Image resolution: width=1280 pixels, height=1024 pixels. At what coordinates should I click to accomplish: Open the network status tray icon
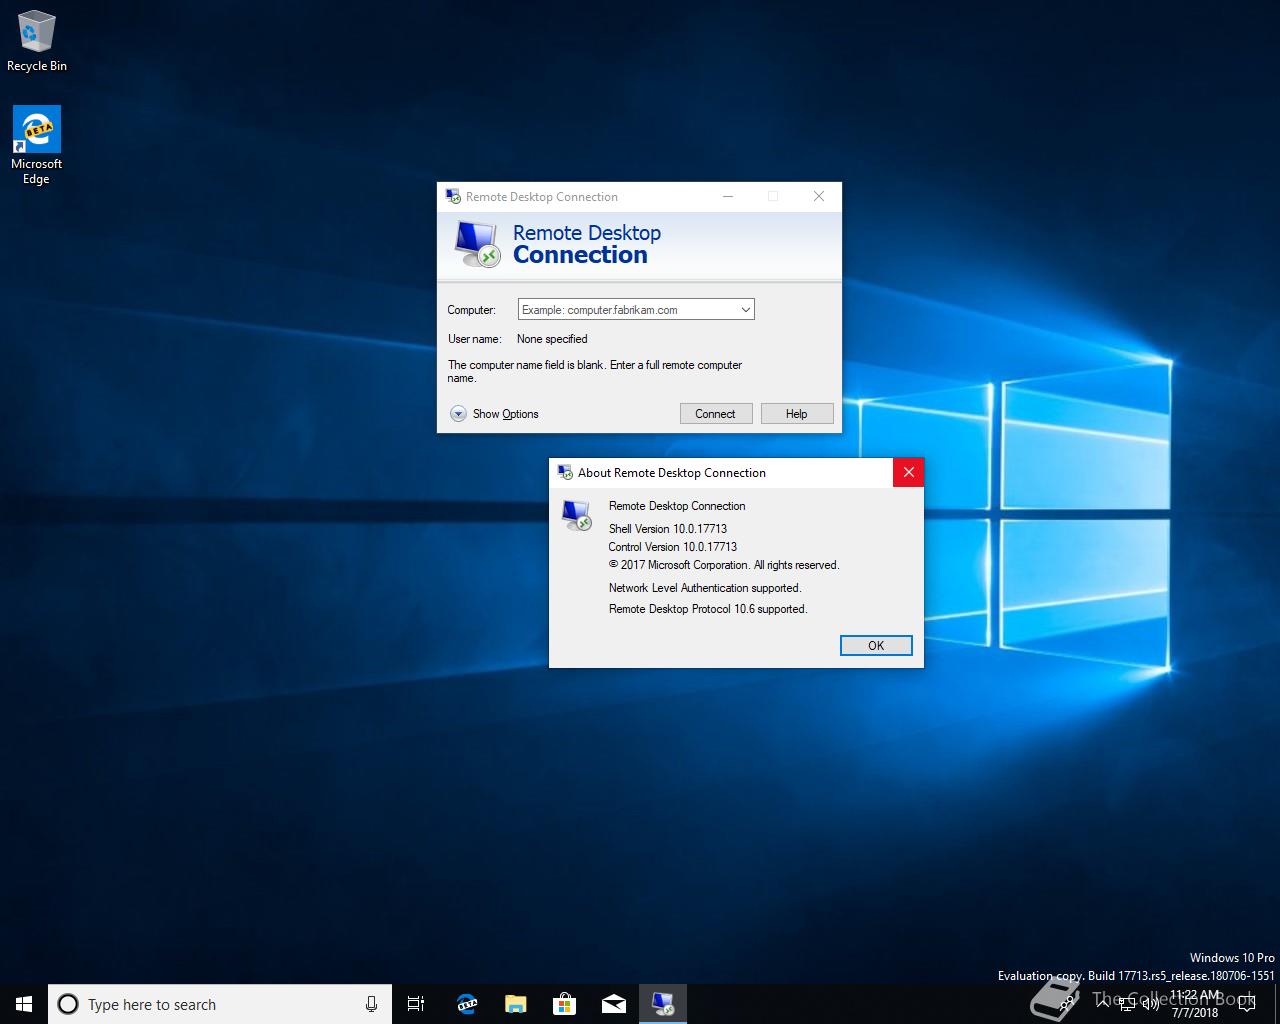(1127, 1004)
